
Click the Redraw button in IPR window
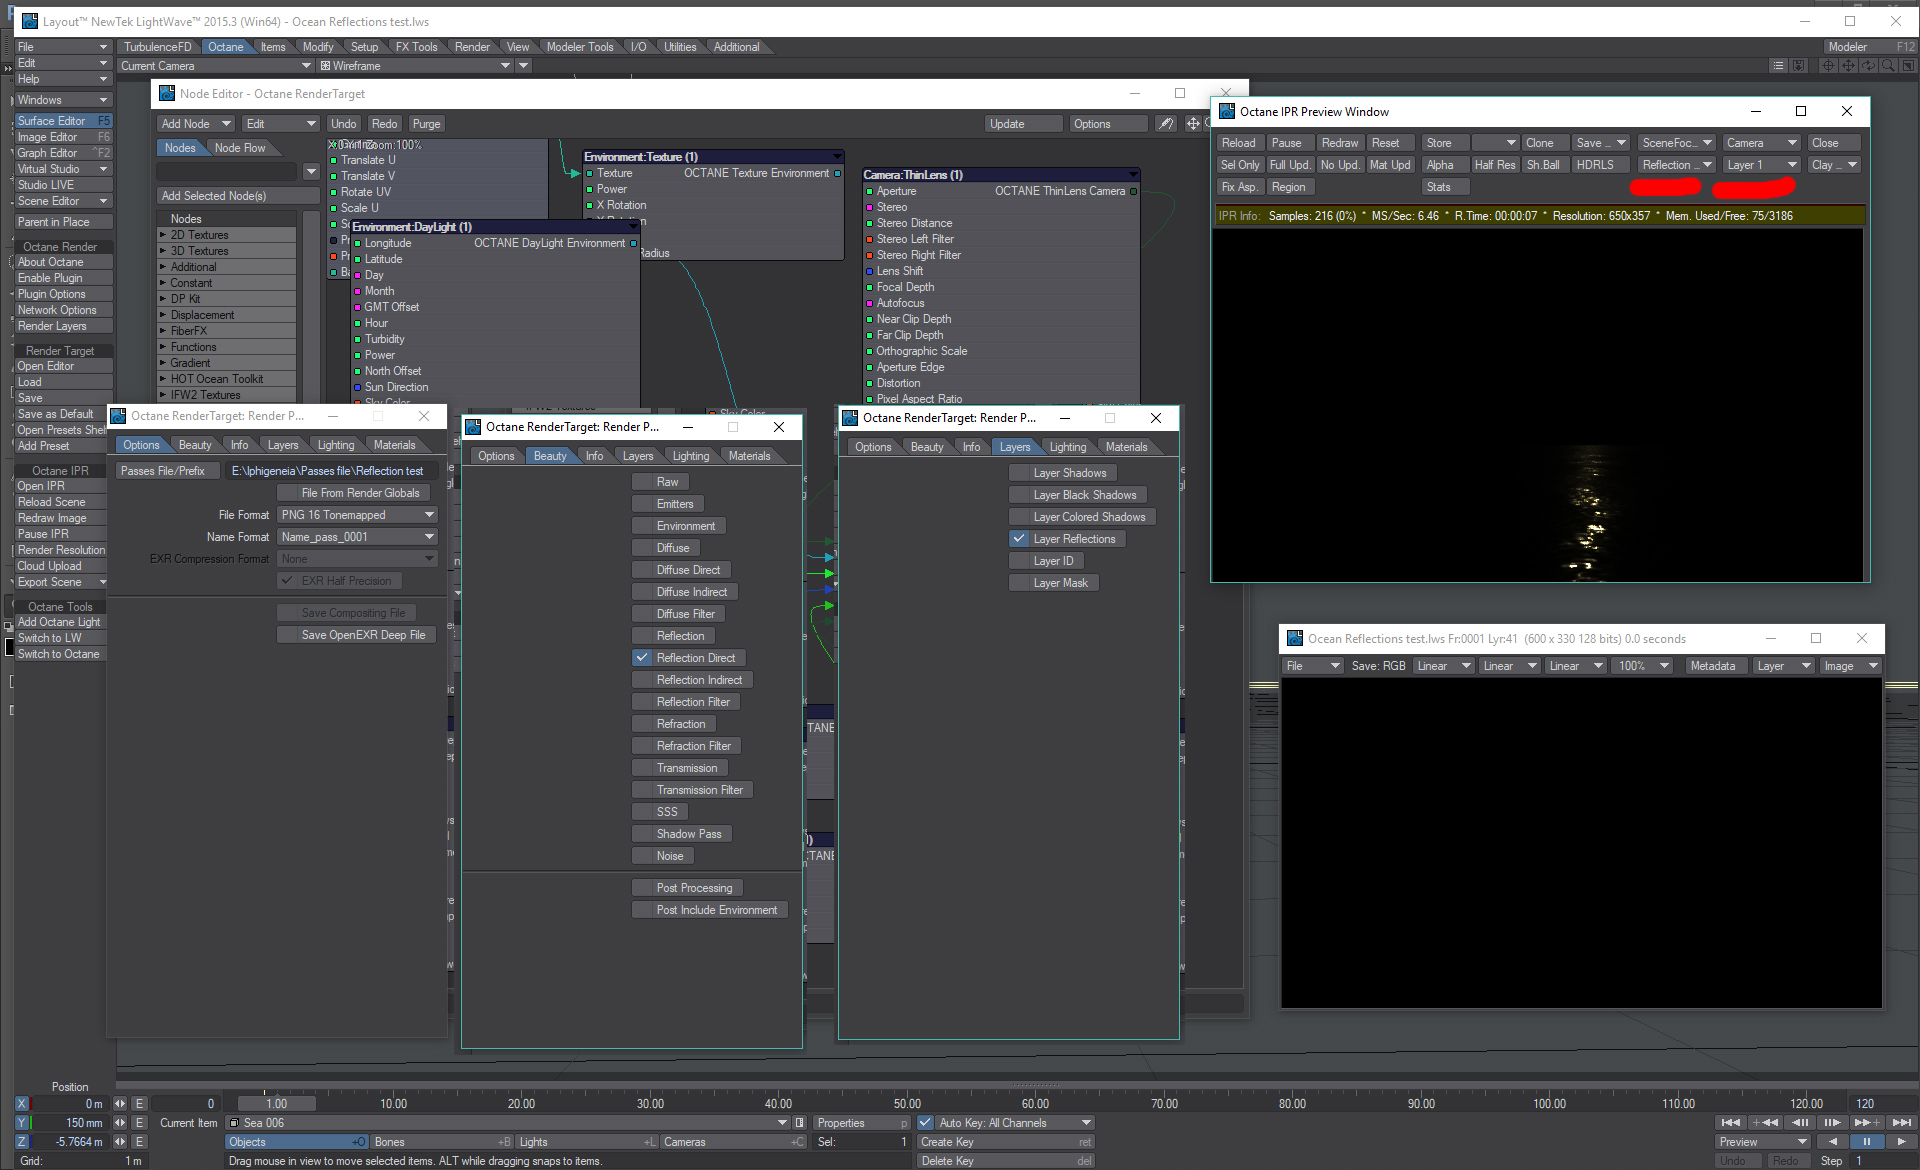point(1339,143)
